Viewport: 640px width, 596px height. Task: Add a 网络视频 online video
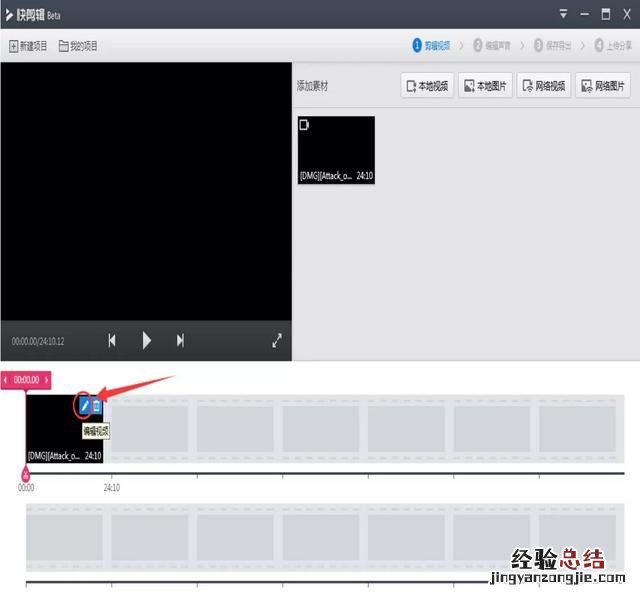click(543, 86)
